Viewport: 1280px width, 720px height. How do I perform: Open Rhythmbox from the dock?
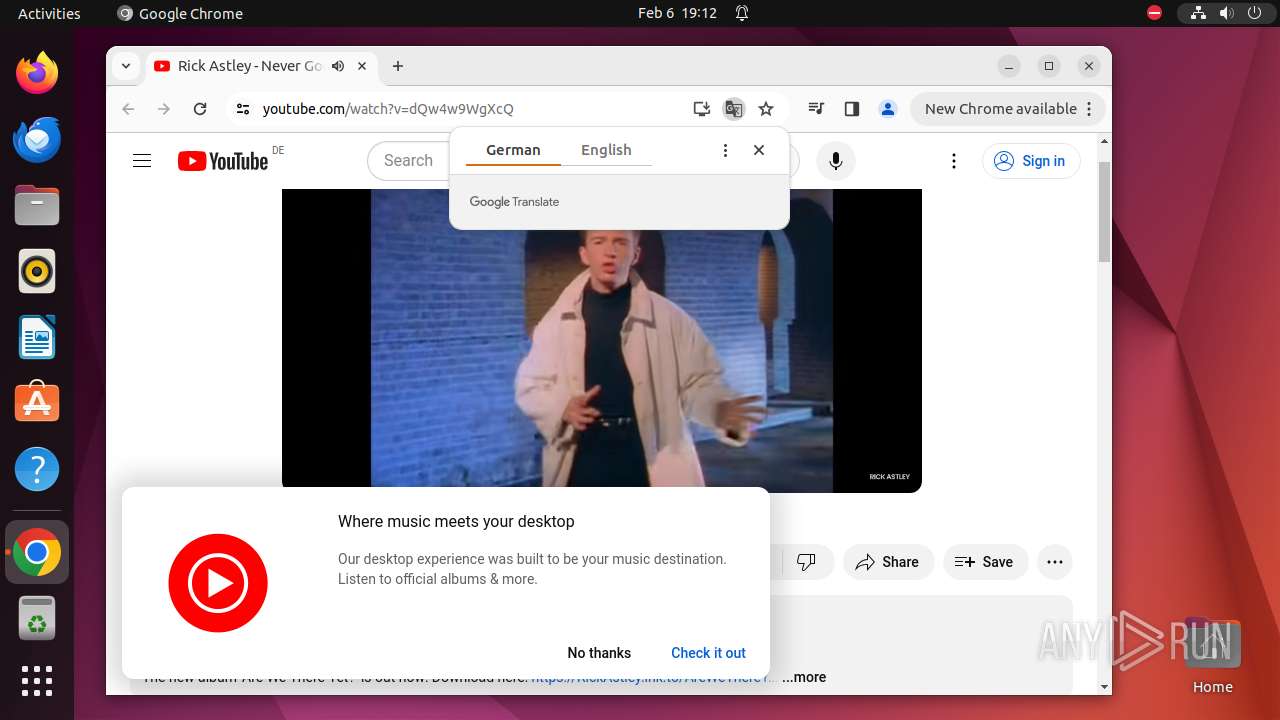pyautogui.click(x=37, y=271)
